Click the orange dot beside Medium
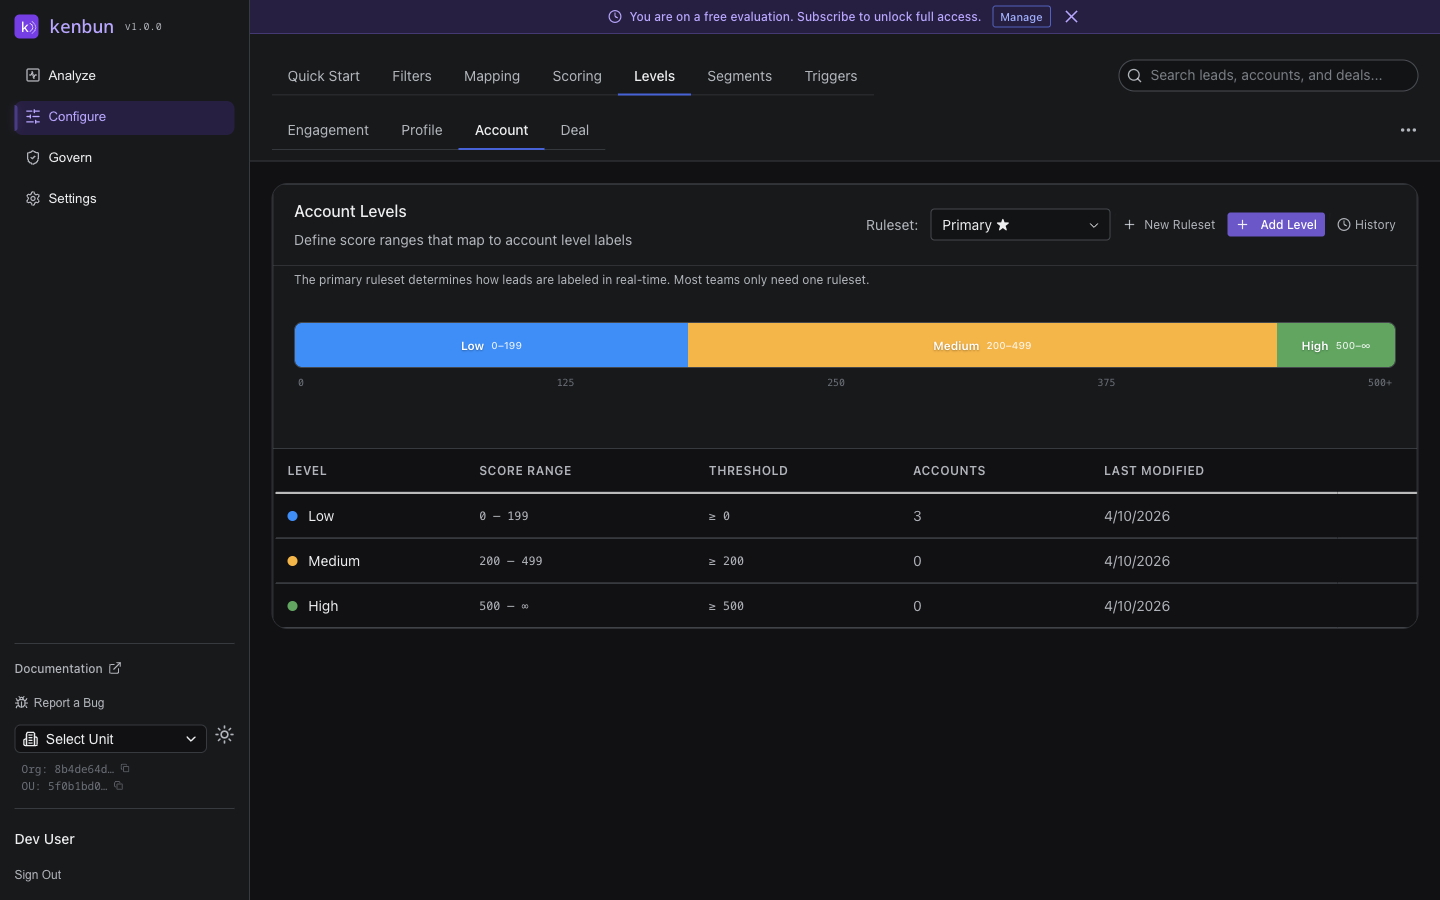Screen dimensions: 1440x900 [293, 561]
